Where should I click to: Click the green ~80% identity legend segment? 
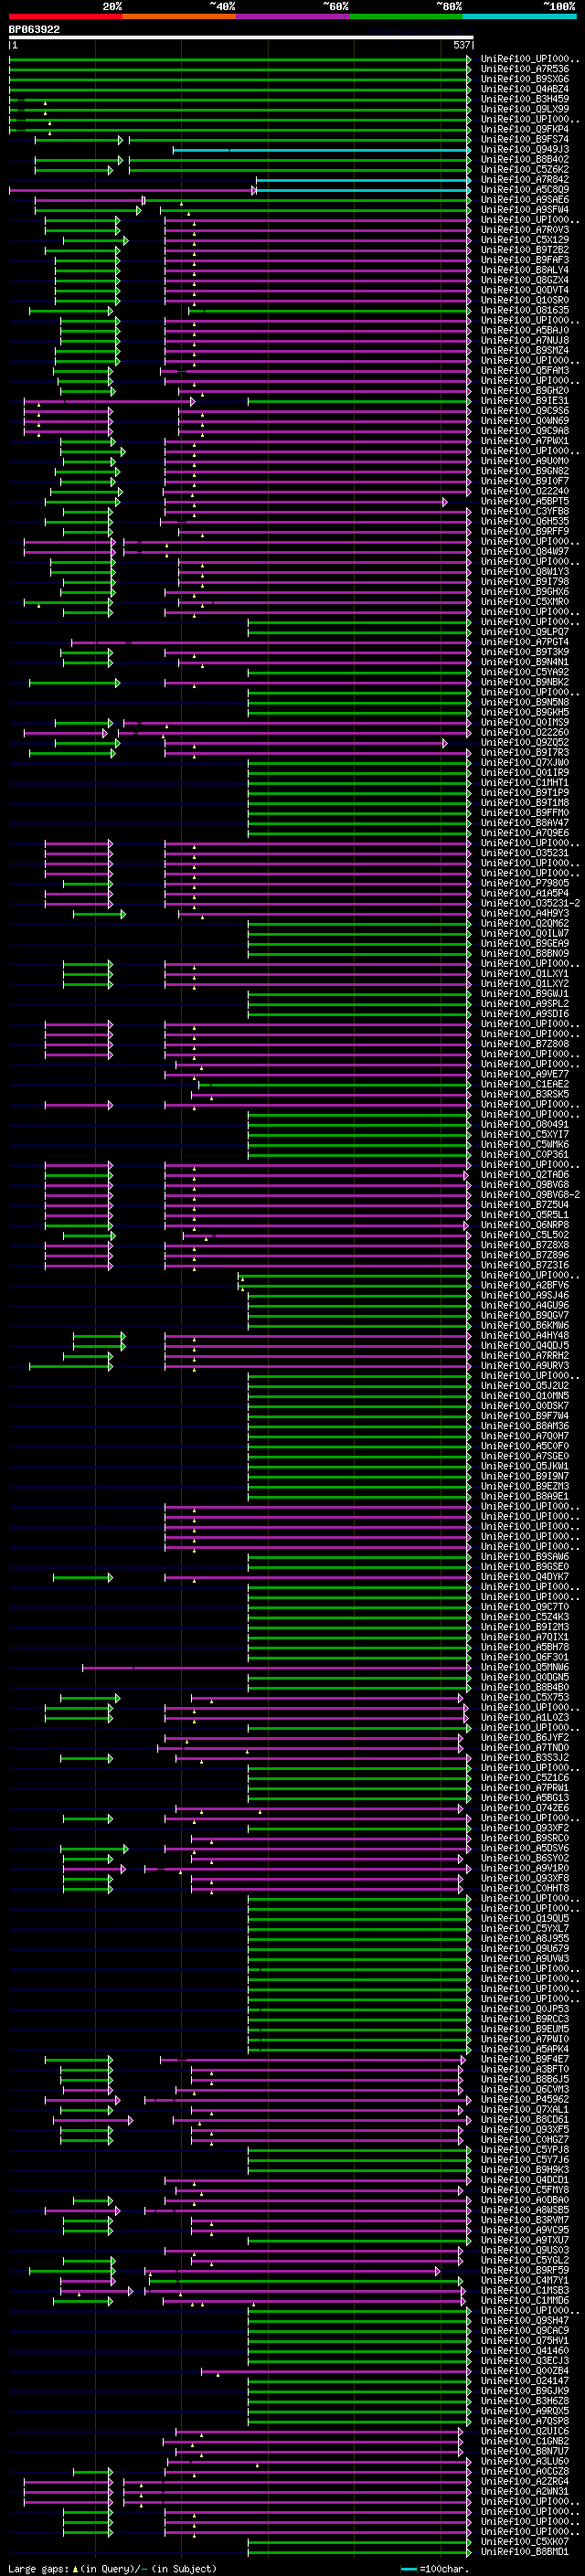[x=406, y=16]
